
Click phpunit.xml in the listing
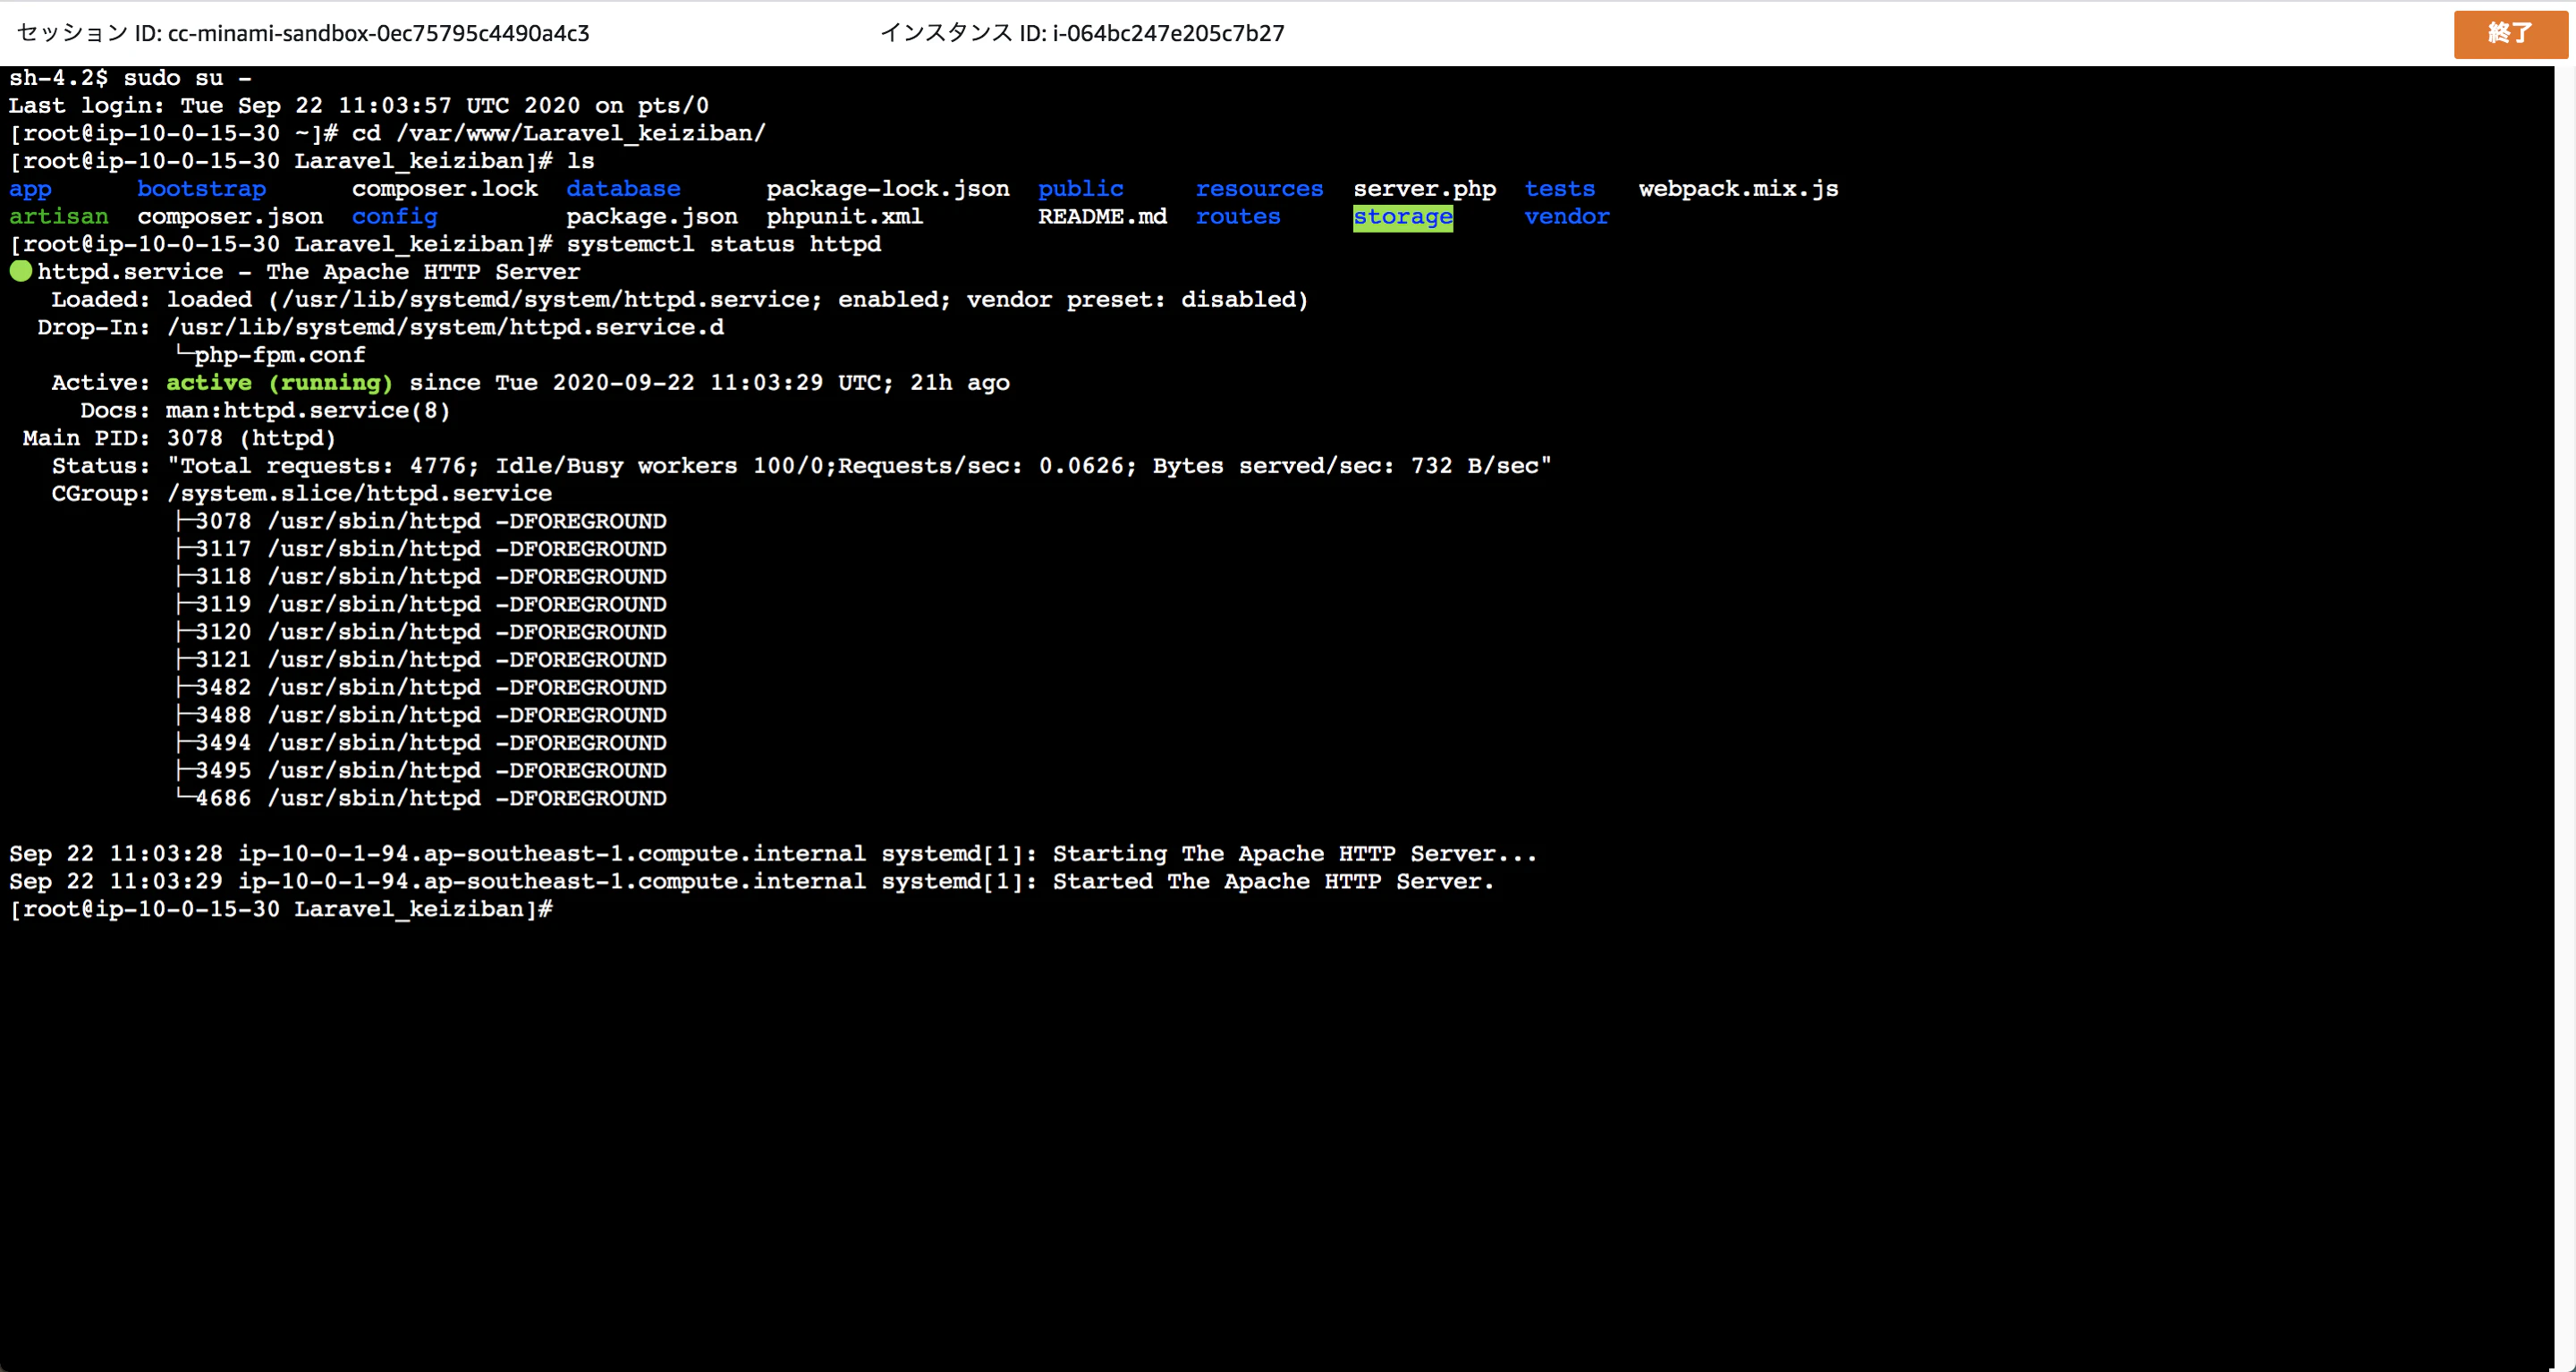pos(845,217)
